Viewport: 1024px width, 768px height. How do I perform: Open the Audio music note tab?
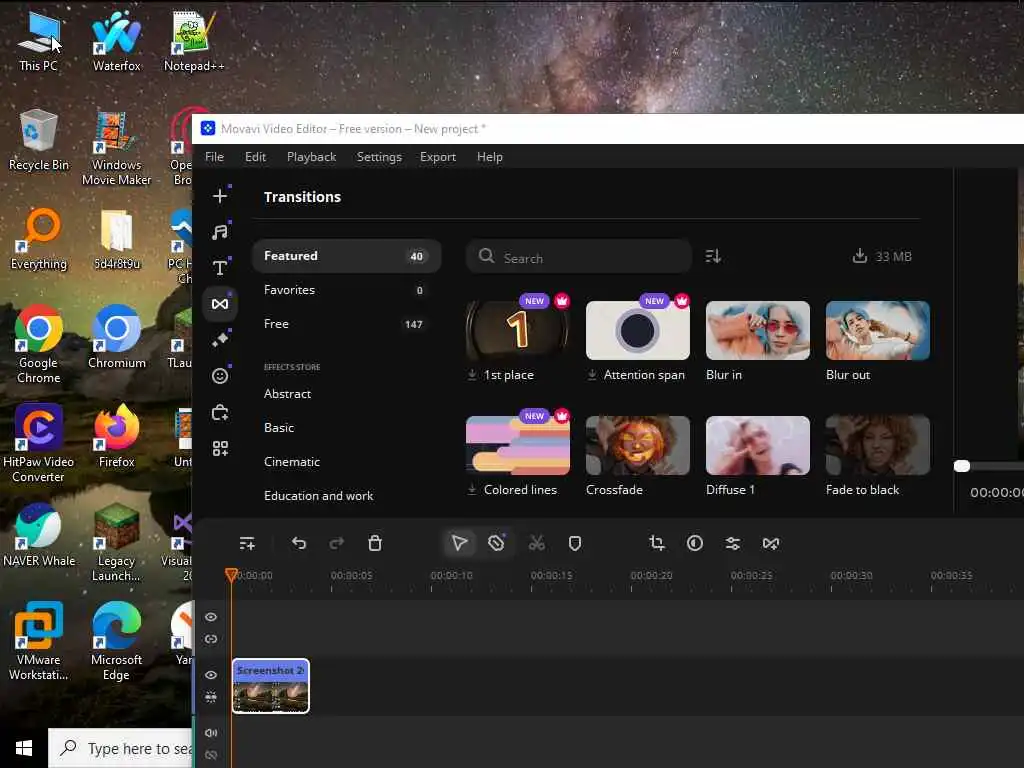pos(220,231)
